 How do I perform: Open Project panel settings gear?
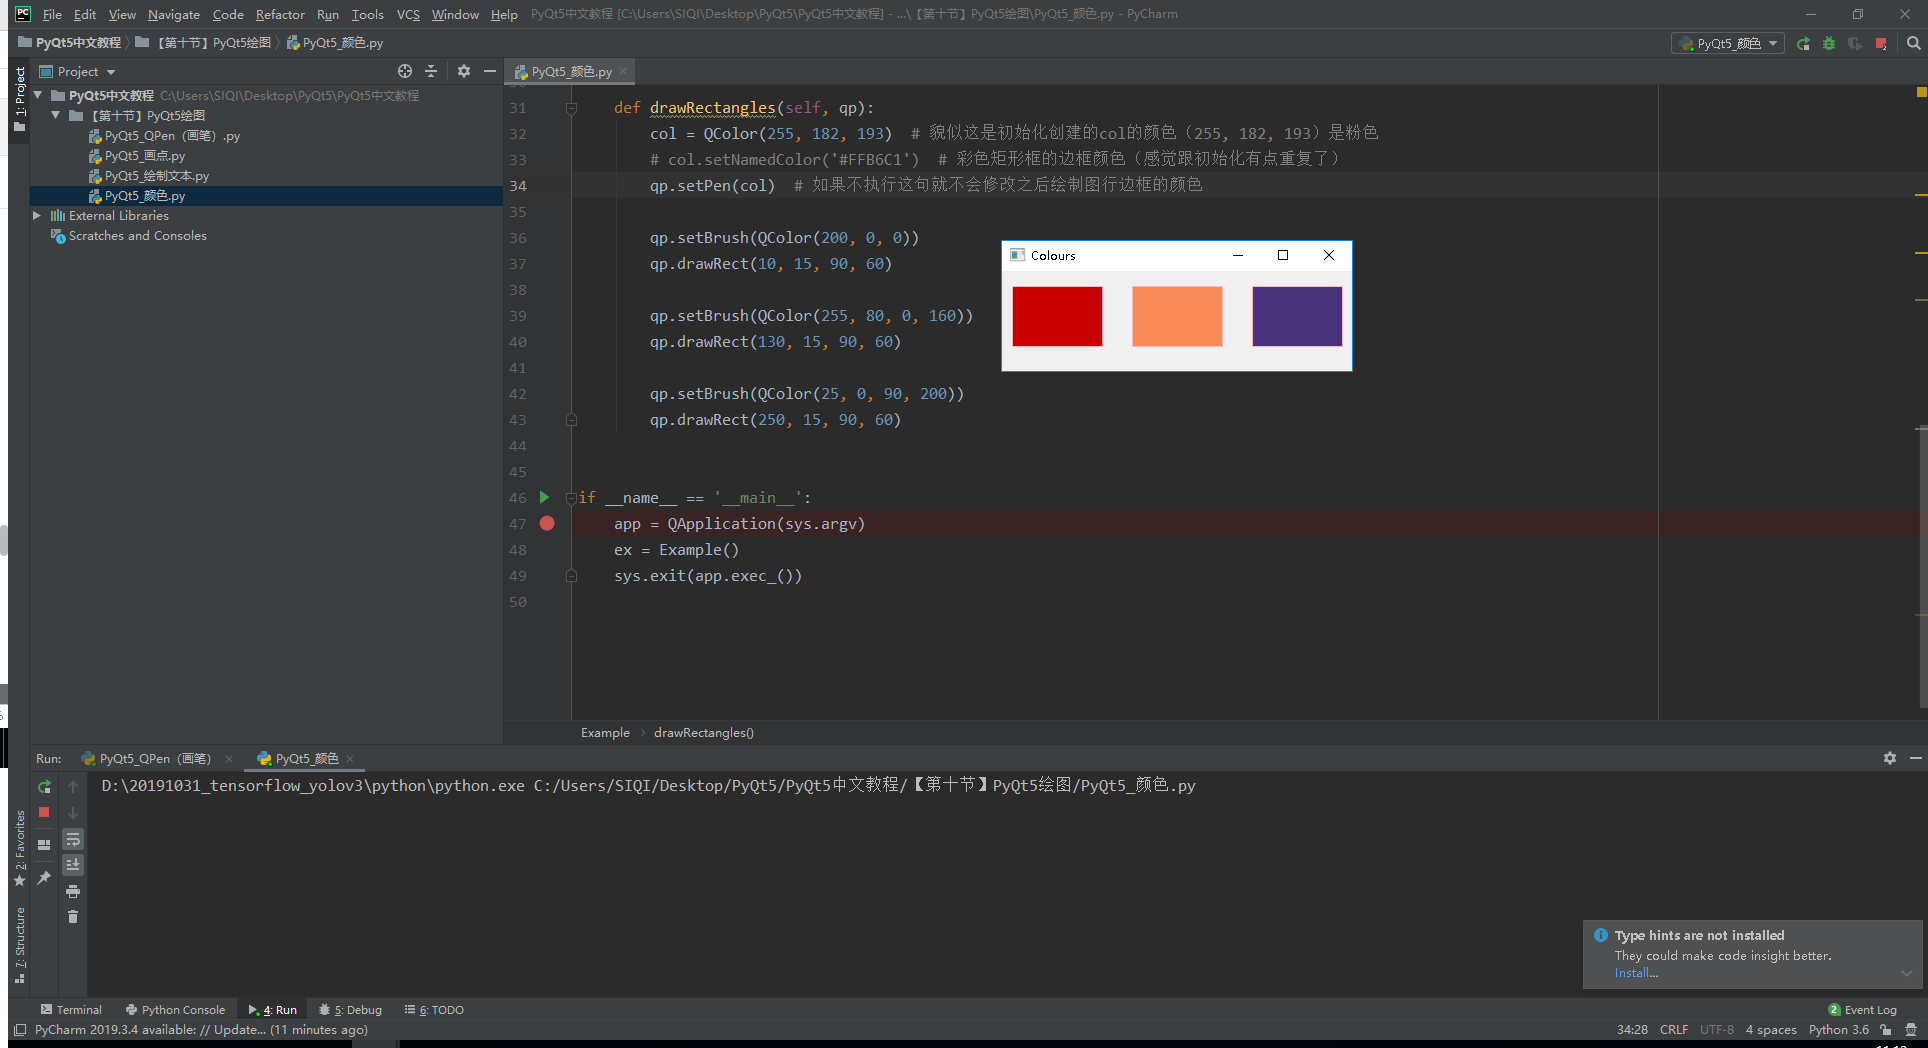(463, 71)
